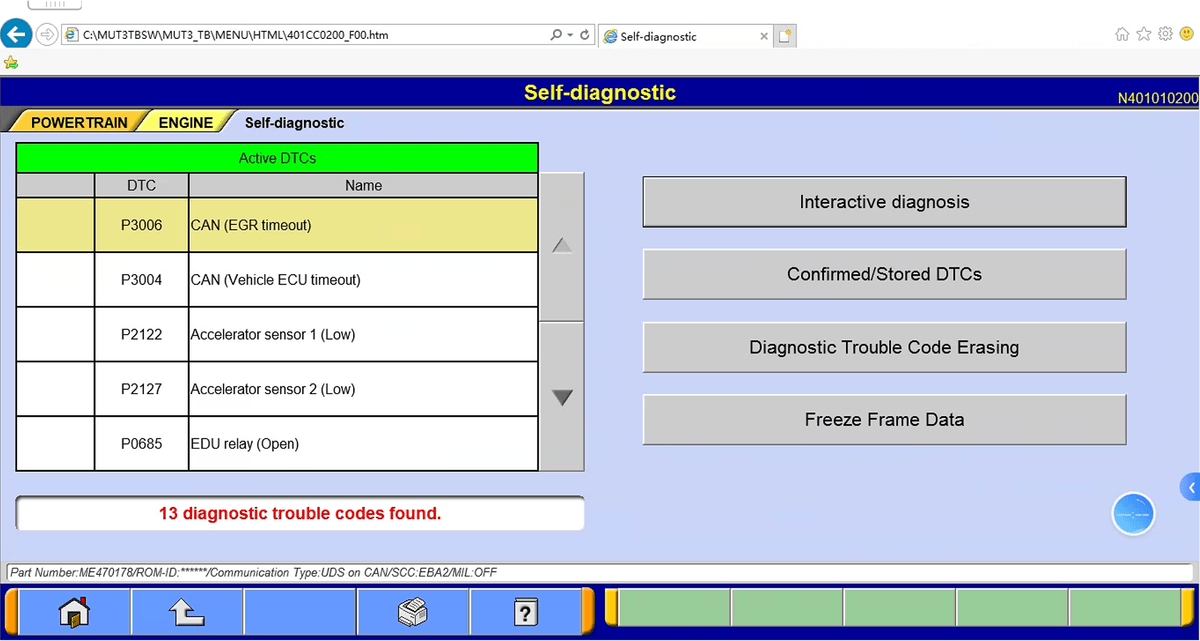Click the round blue floating assistant icon
The height and width of the screenshot is (641, 1200).
click(x=1133, y=514)
